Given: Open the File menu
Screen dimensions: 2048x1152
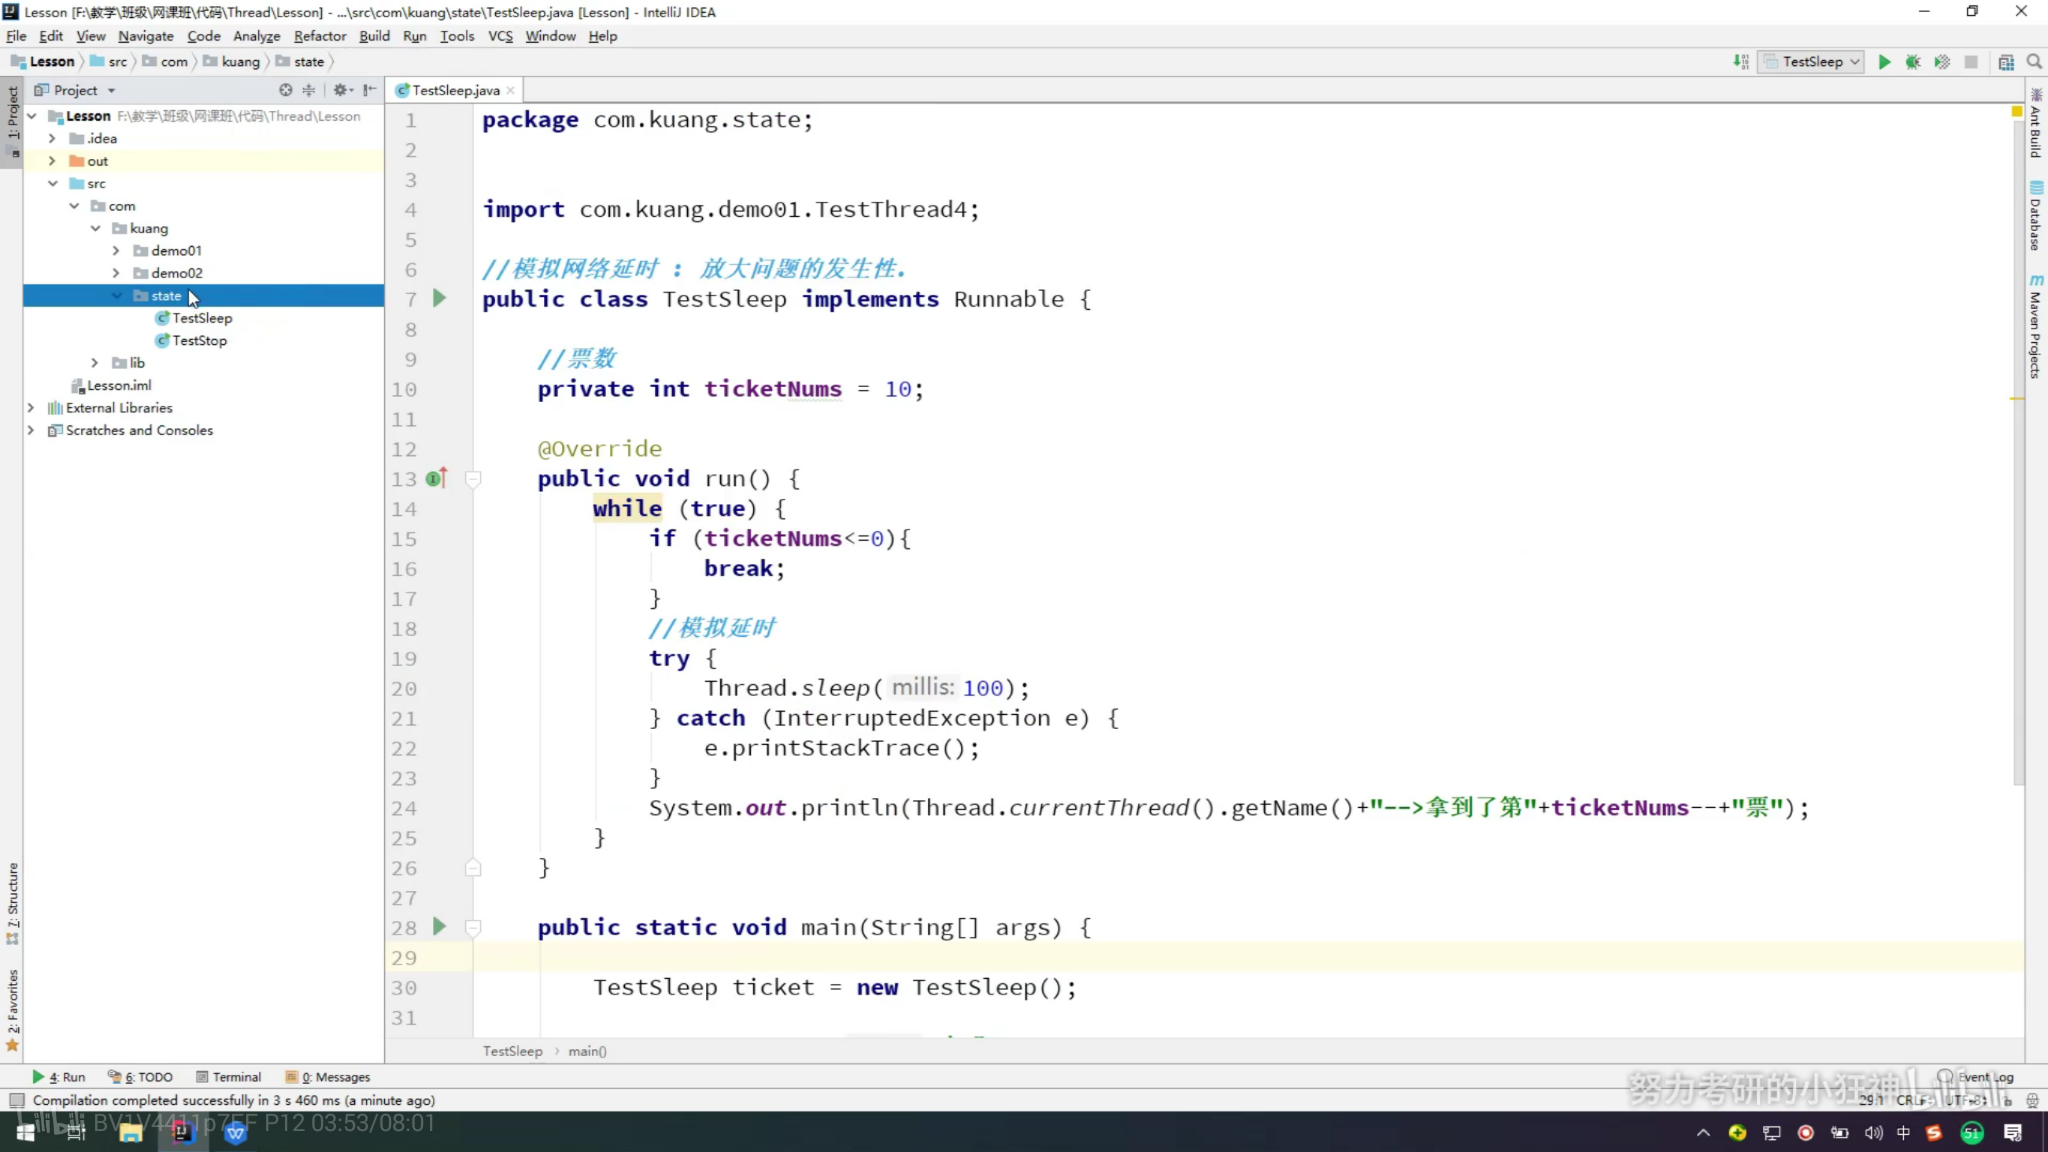Looking at the screenshot, I should pos(16,36).
